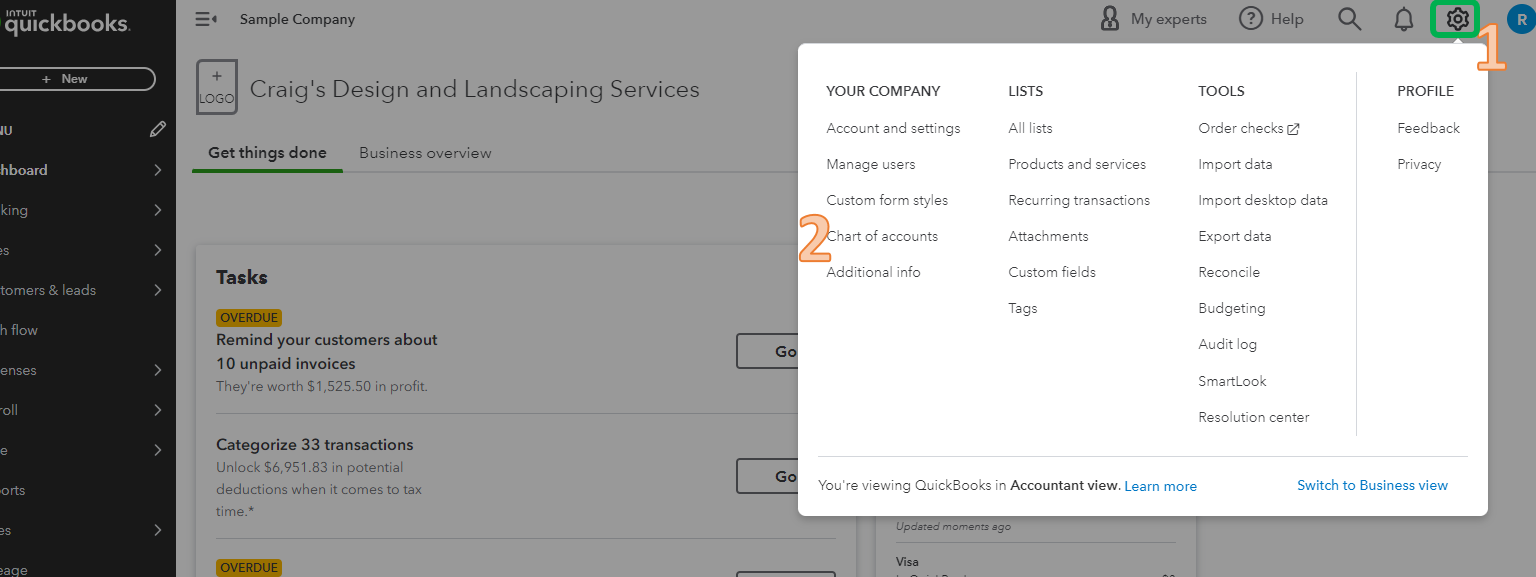Open Resolution center
Image resolution: width=1536 pixels, height=577 pixels.
1254,417
